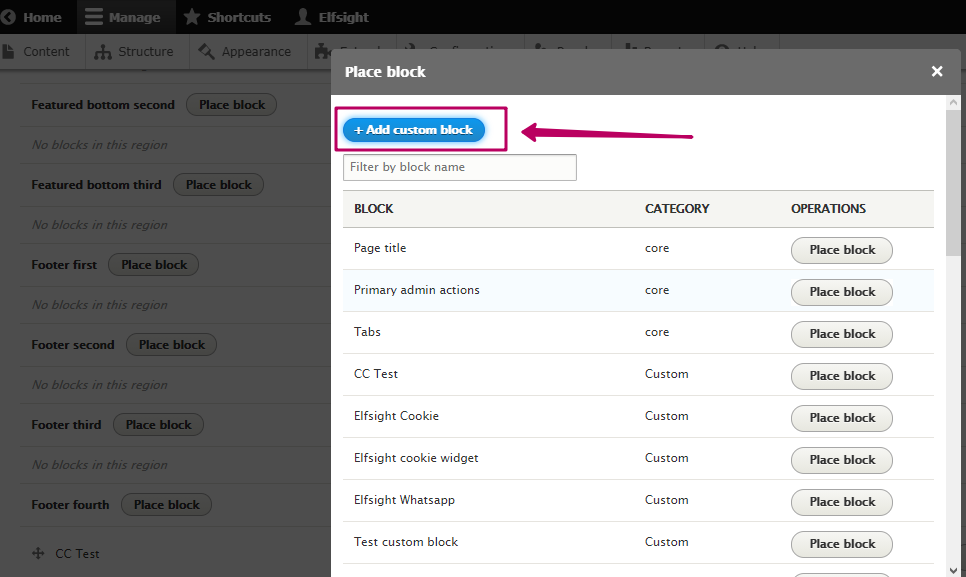The height and width of the screenshot is (577, 966).
Task: Click Place block beside Footer second
Action: coord(171,345)
